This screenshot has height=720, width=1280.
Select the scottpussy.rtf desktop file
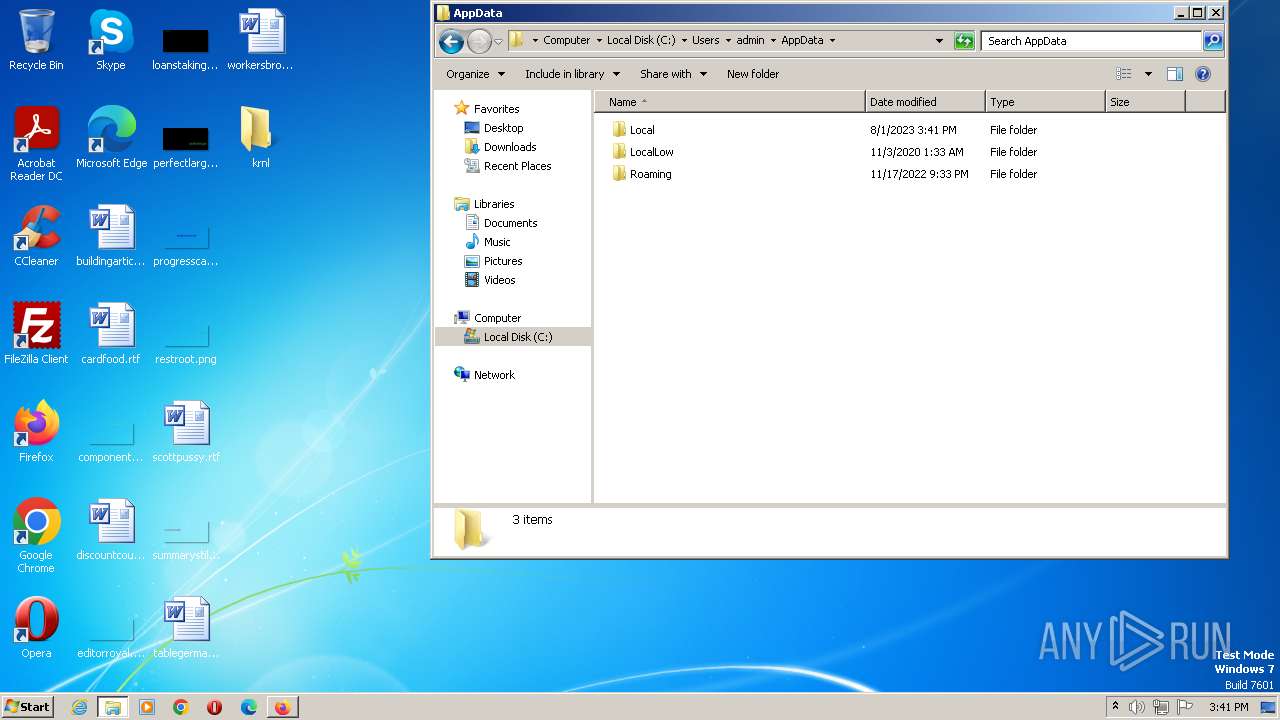186,432
